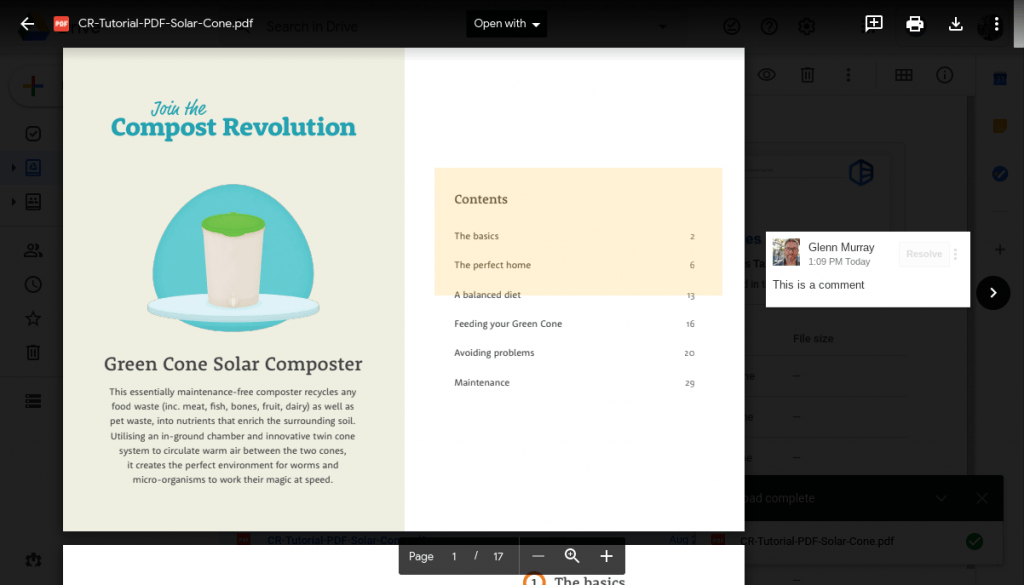Open Shared with me in sidebar

click(x=33, y=250)
